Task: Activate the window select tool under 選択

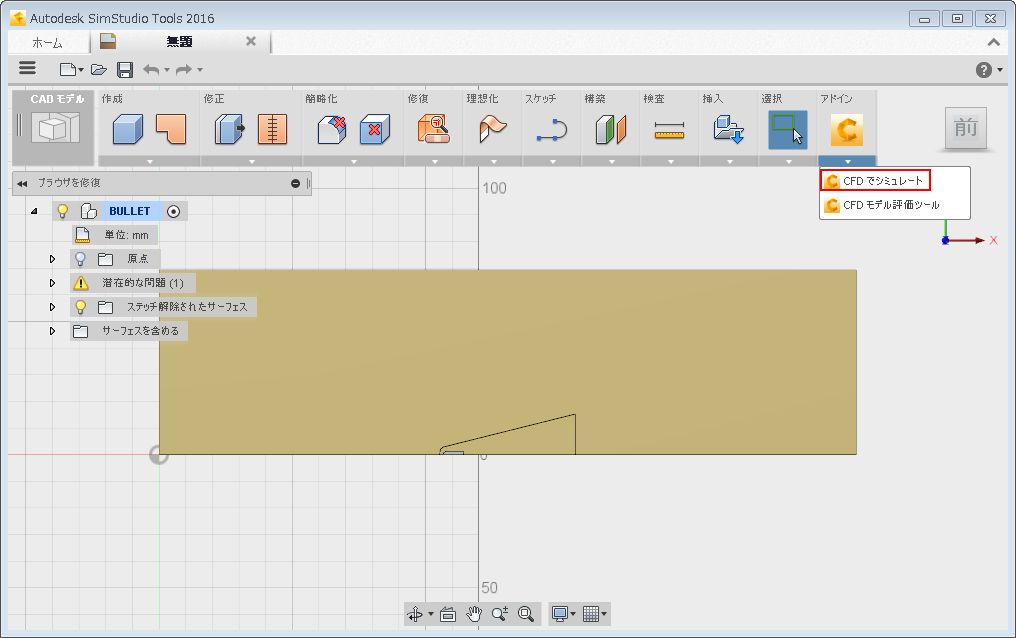Action: [x=788, y=129]
